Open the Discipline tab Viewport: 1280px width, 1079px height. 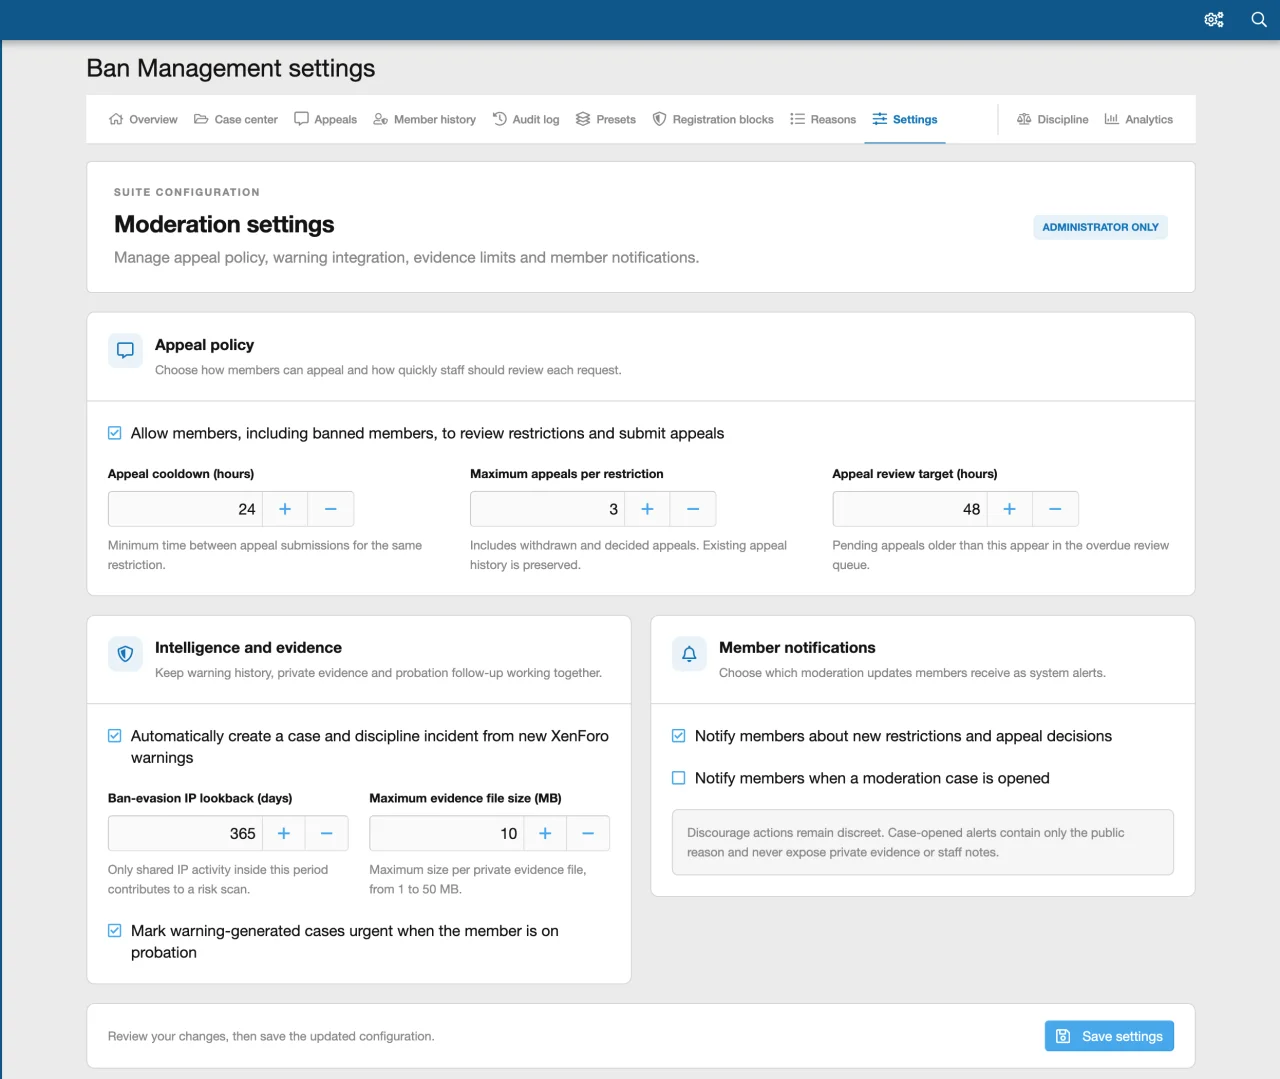click(x=1052, y=119)
